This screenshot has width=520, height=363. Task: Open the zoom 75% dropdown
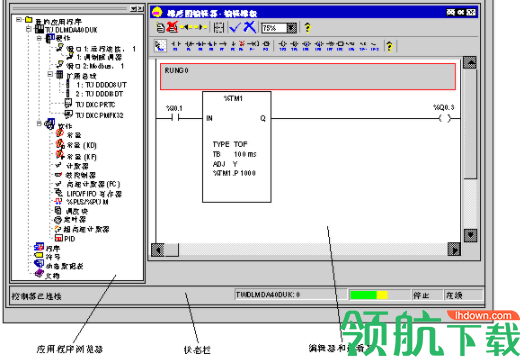pos(291,28)
